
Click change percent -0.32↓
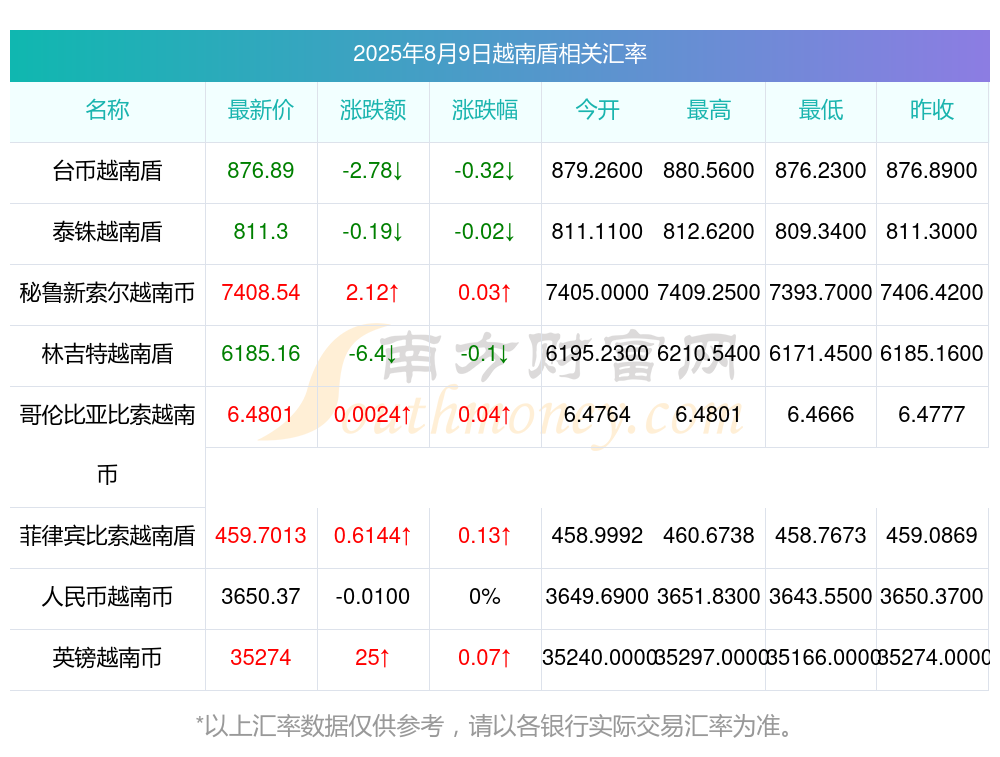485,170
